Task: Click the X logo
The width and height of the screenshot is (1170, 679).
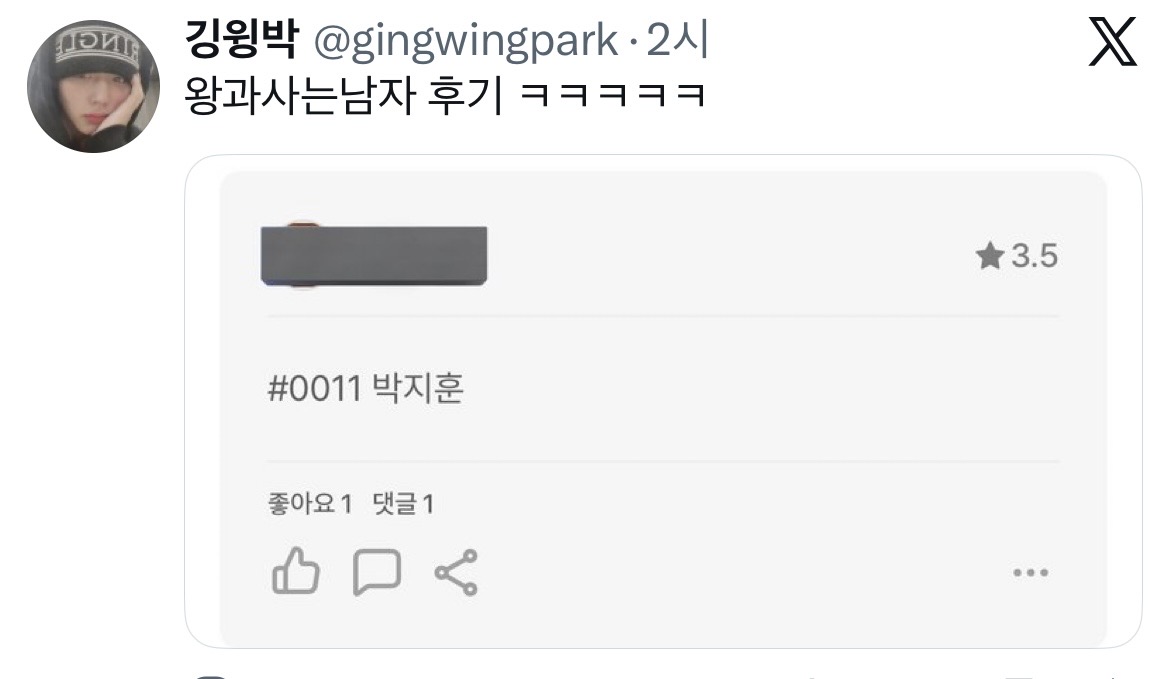Action: click(1113, 43)
